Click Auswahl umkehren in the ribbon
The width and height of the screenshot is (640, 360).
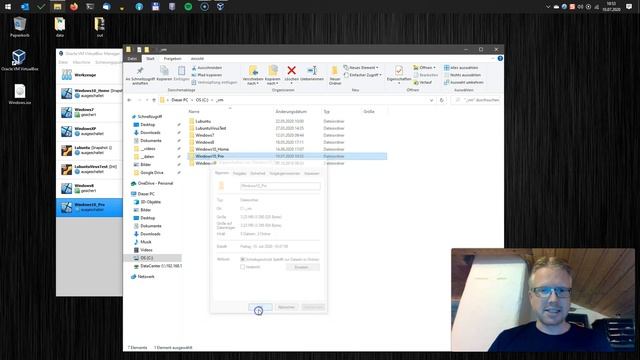463,82
